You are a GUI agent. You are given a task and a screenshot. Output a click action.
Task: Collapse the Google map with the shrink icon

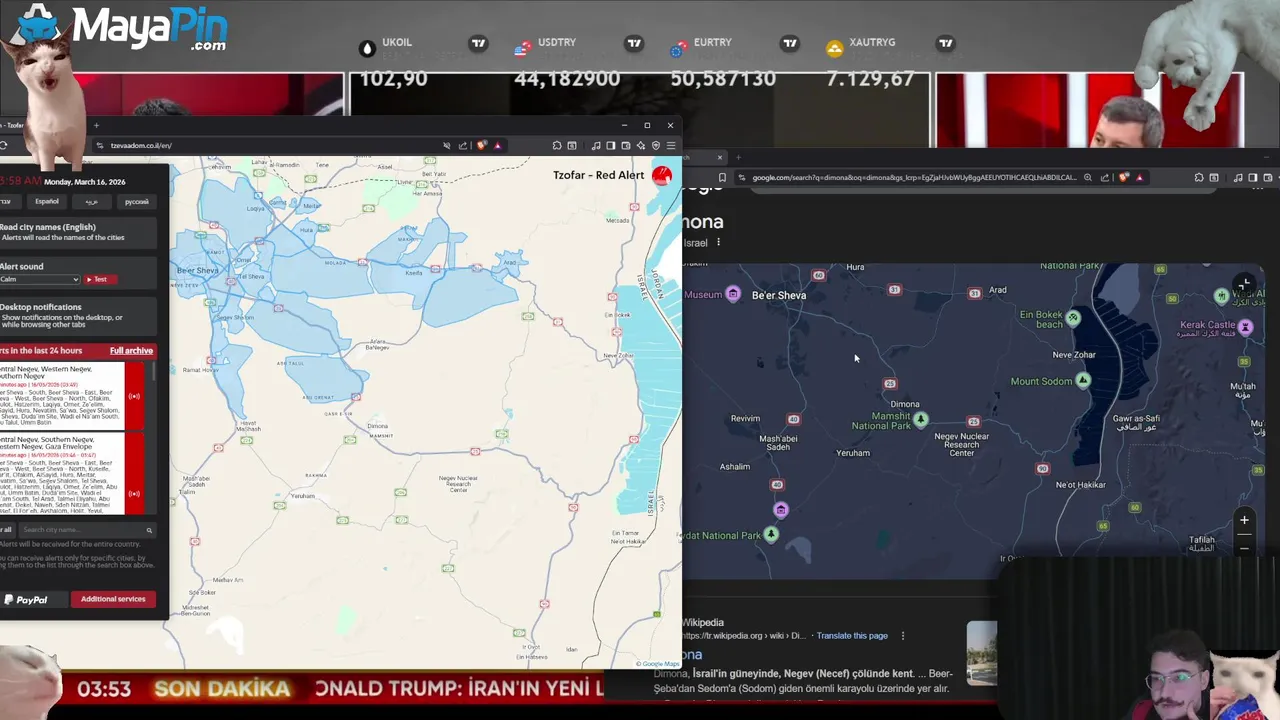coord(1243,285)
